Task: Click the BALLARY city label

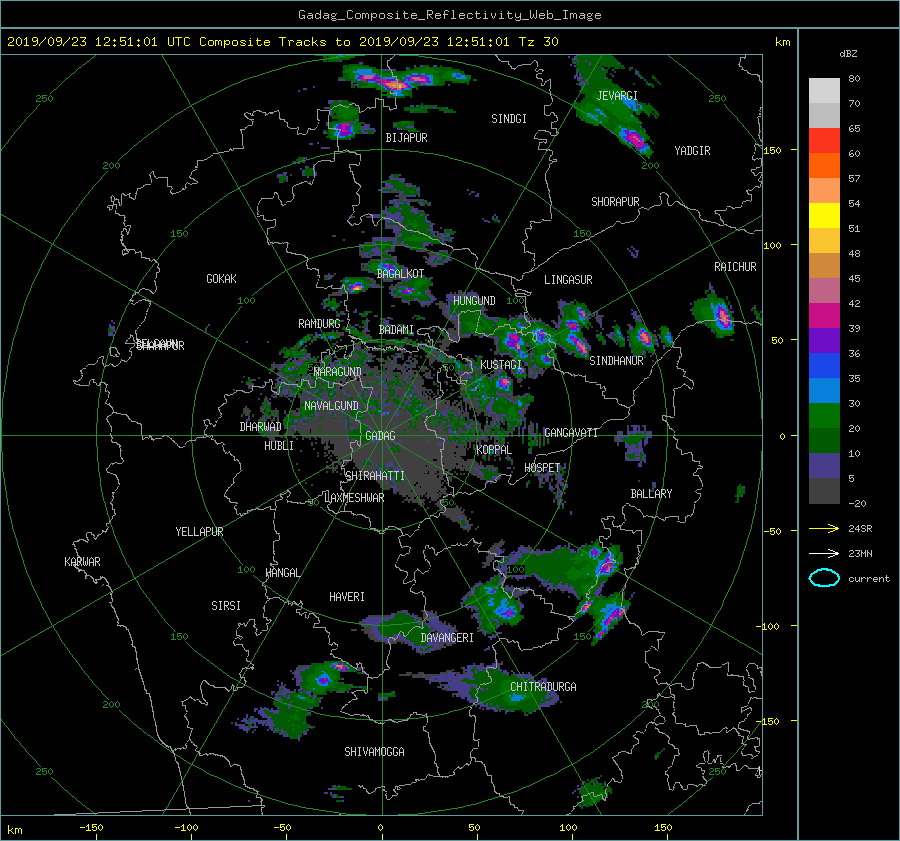Action: click(651, 494)
